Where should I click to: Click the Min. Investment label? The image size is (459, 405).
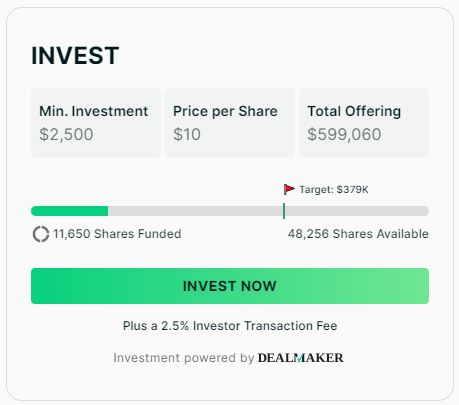[94, 111]
